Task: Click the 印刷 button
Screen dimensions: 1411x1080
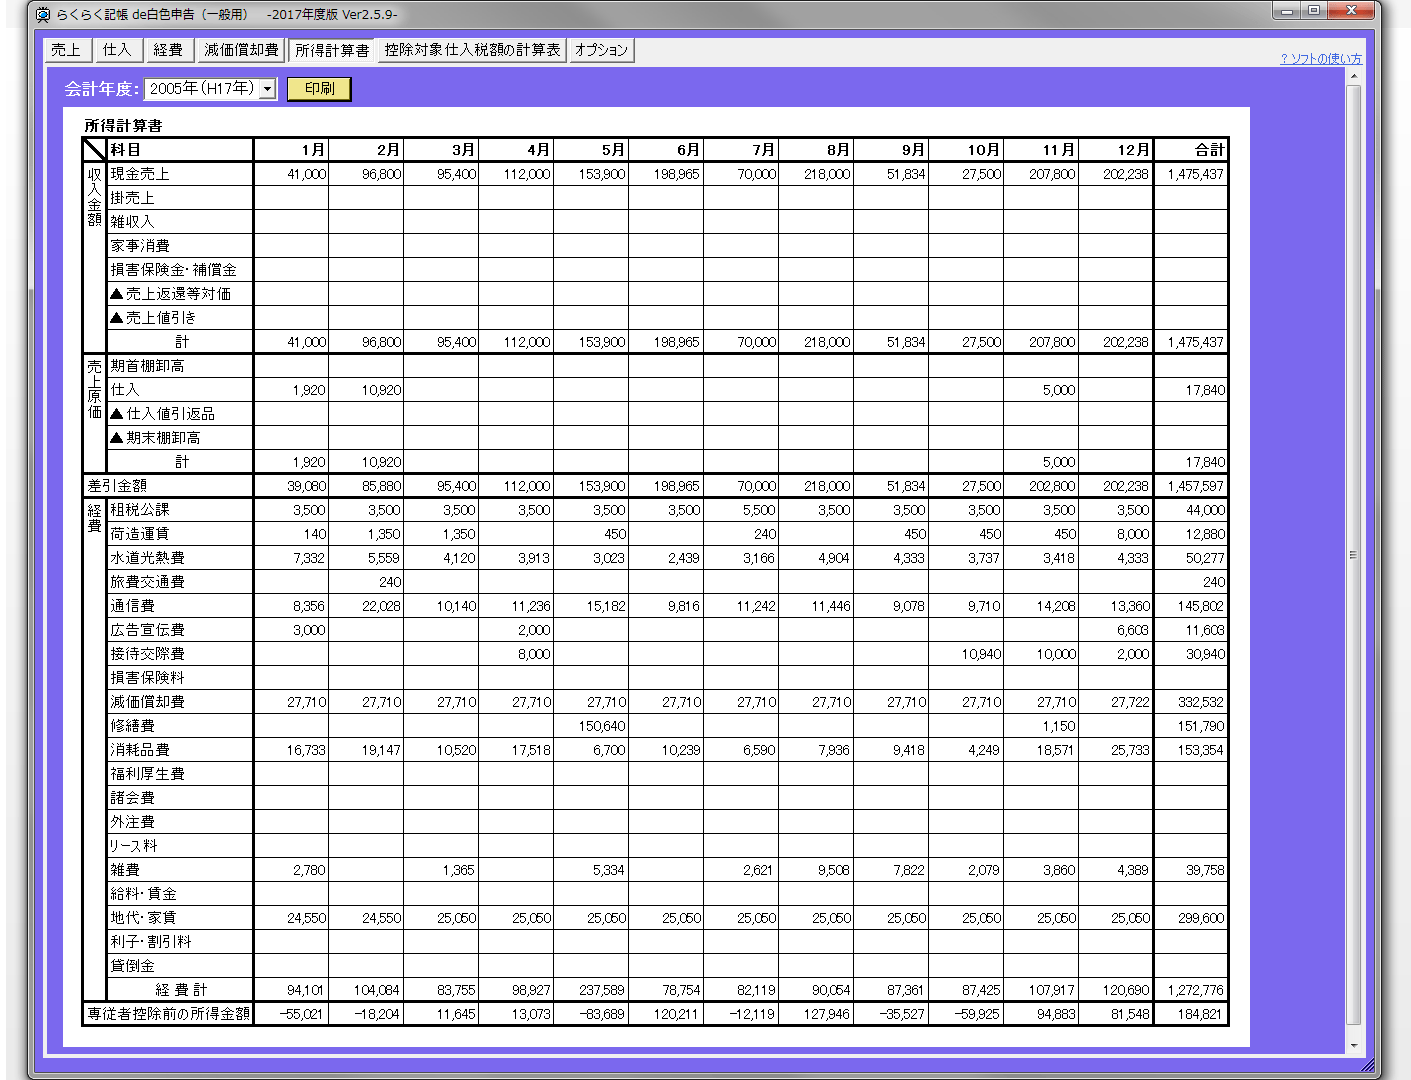Action: [x=319, y=89]
